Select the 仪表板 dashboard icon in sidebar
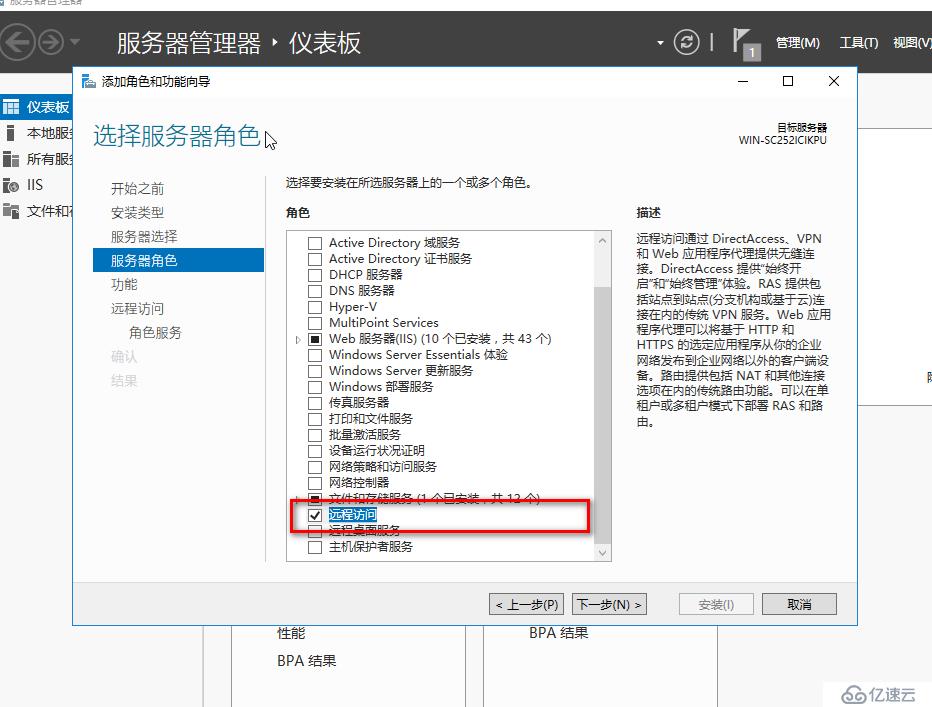This screenshot has width=932, height=707. 11,107
